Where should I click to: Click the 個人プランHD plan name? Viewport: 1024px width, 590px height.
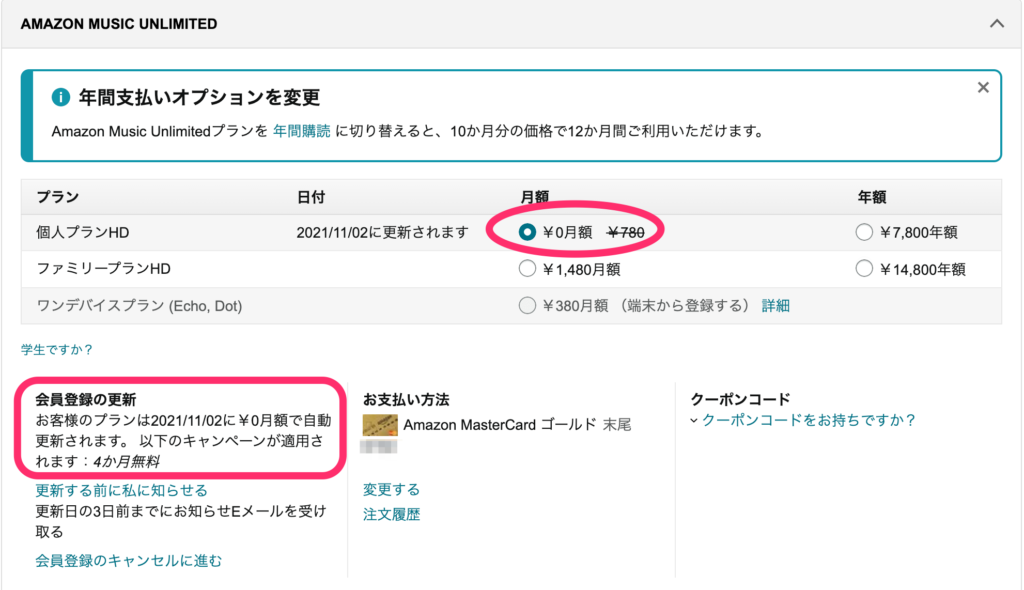pyautogui.click(x=83, y=233)
